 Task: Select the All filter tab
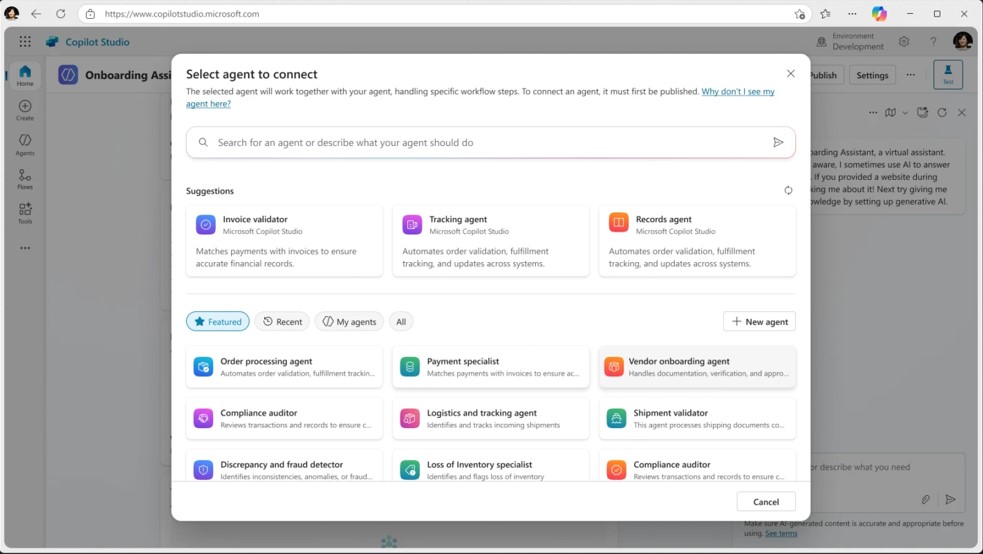pyautogui.click(x=401, y=321)
